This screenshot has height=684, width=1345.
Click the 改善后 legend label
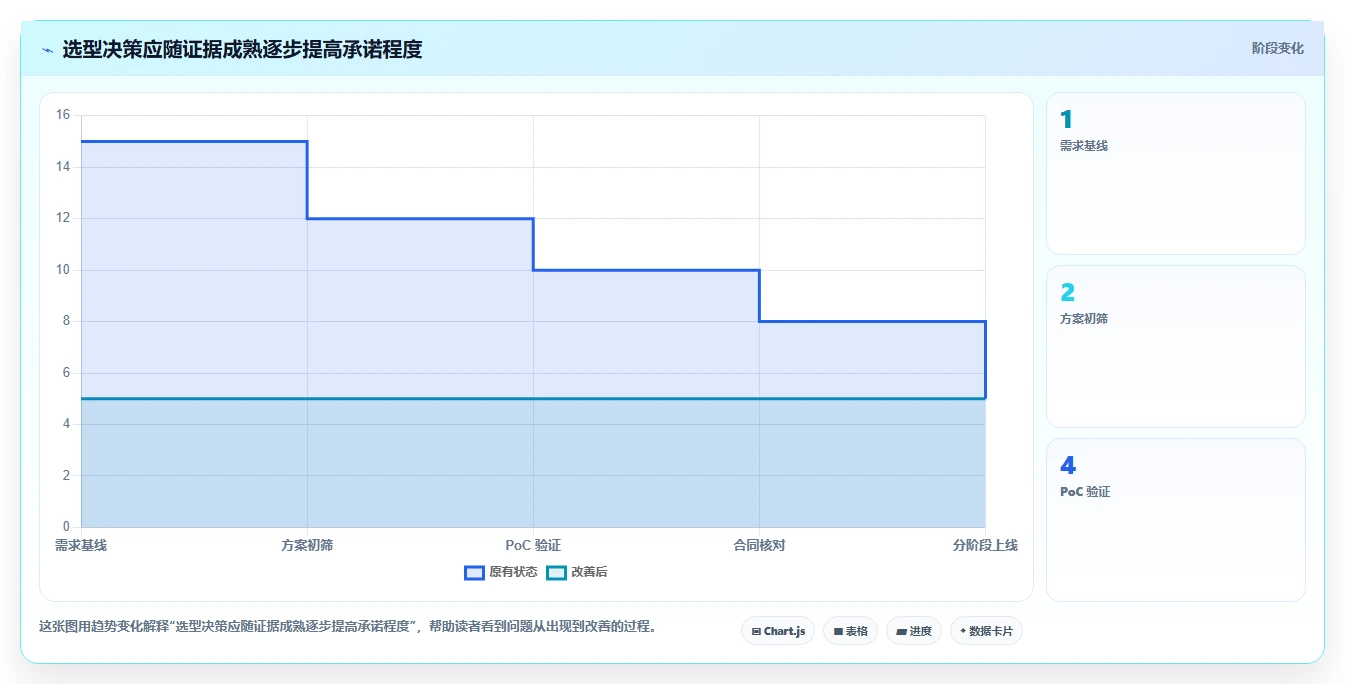click(x=589, y=572)
